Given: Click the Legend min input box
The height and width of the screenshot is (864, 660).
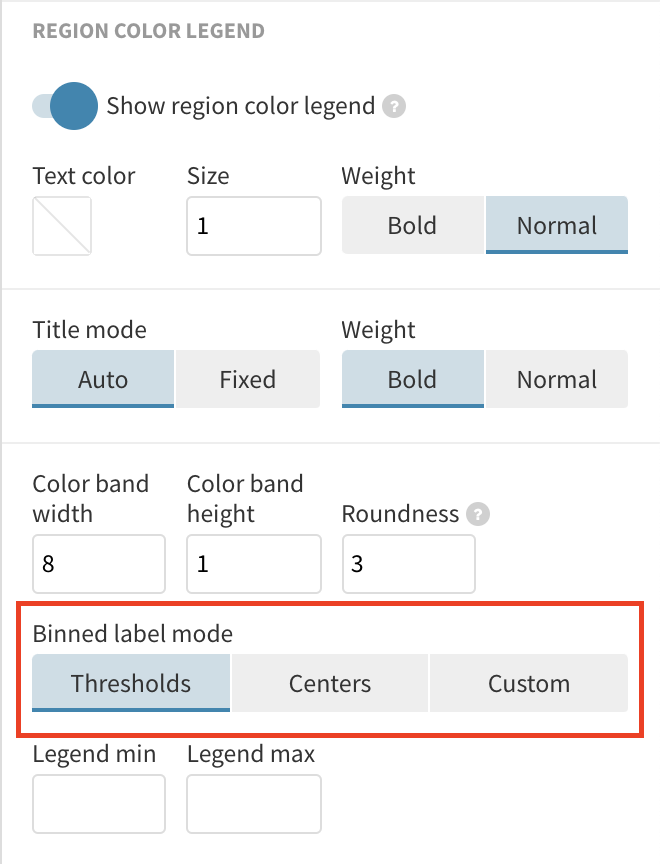Looking at the screenshot, I should coord(98,804).
